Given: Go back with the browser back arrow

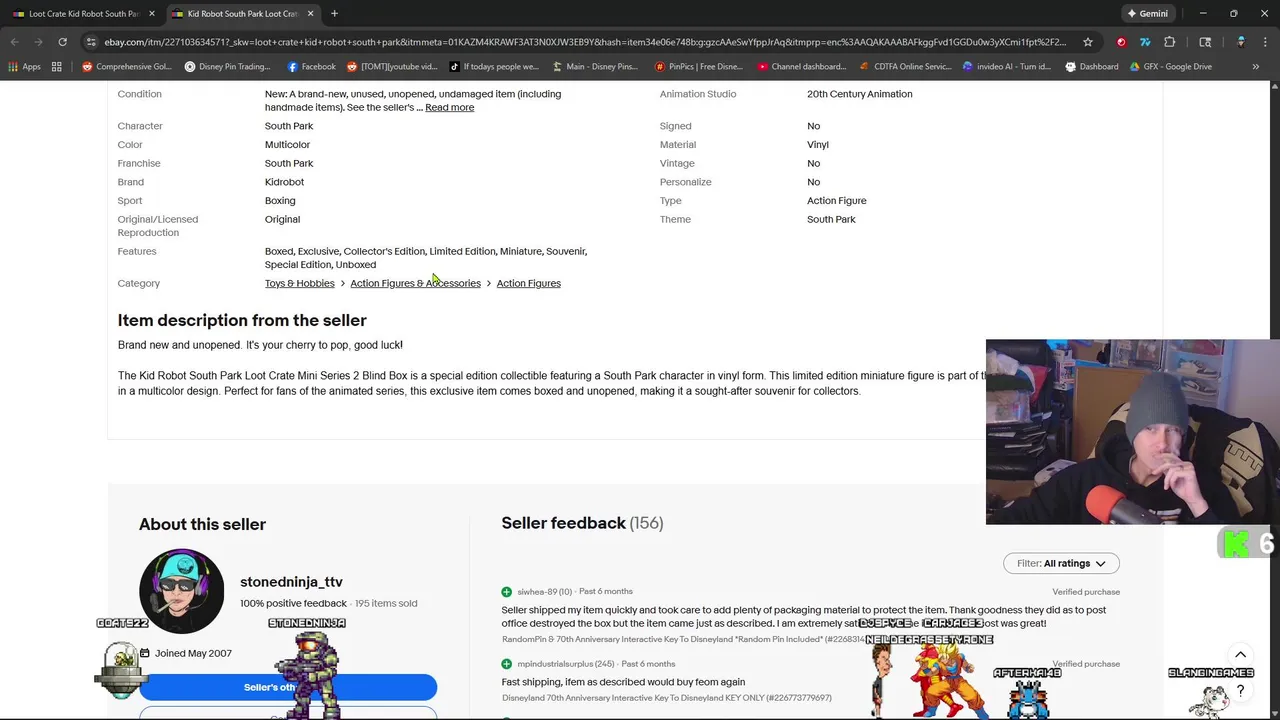Looking at the screenshot, I should tap(14, 42).
